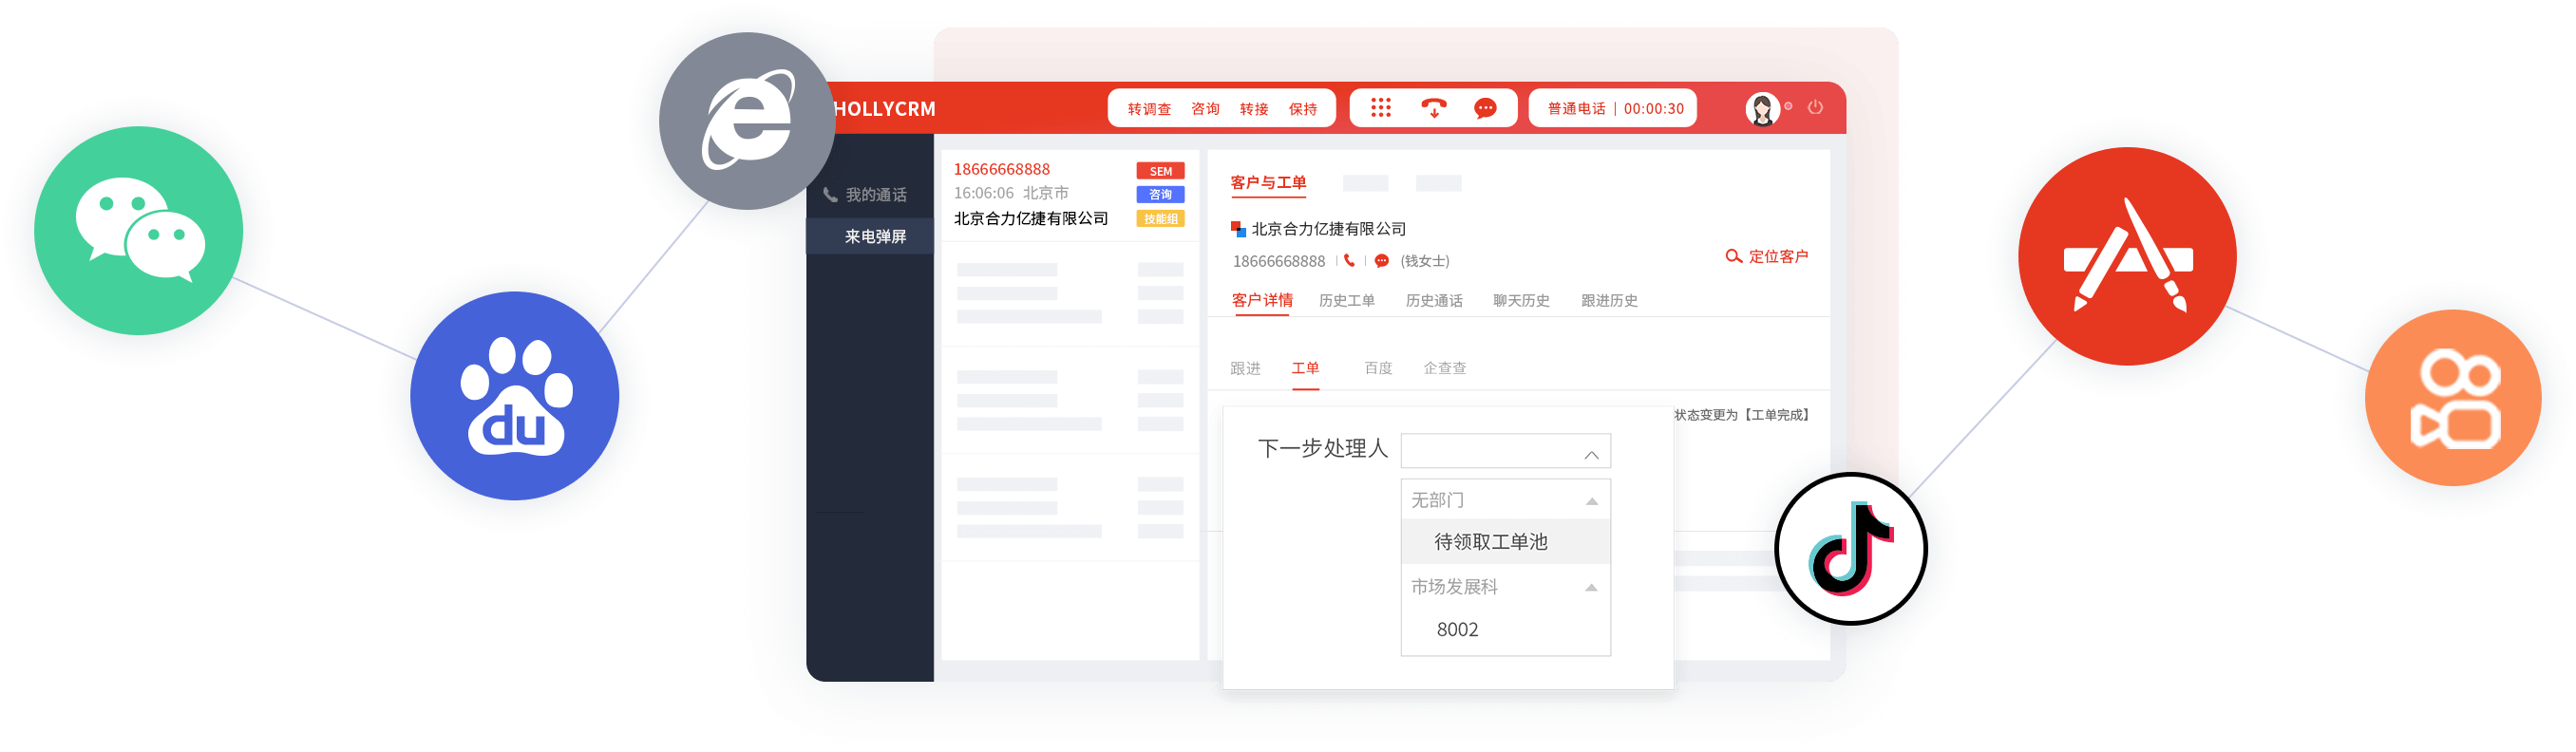Click the App Store icon
2576x752 pixels.
(2127, 257)
